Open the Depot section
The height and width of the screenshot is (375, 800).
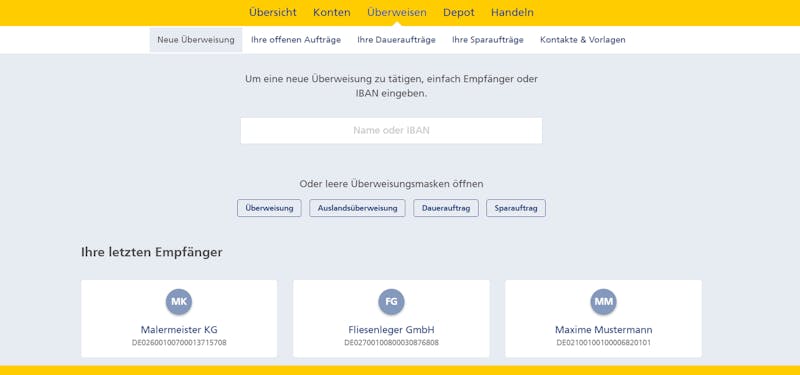(x=458, y=12)
